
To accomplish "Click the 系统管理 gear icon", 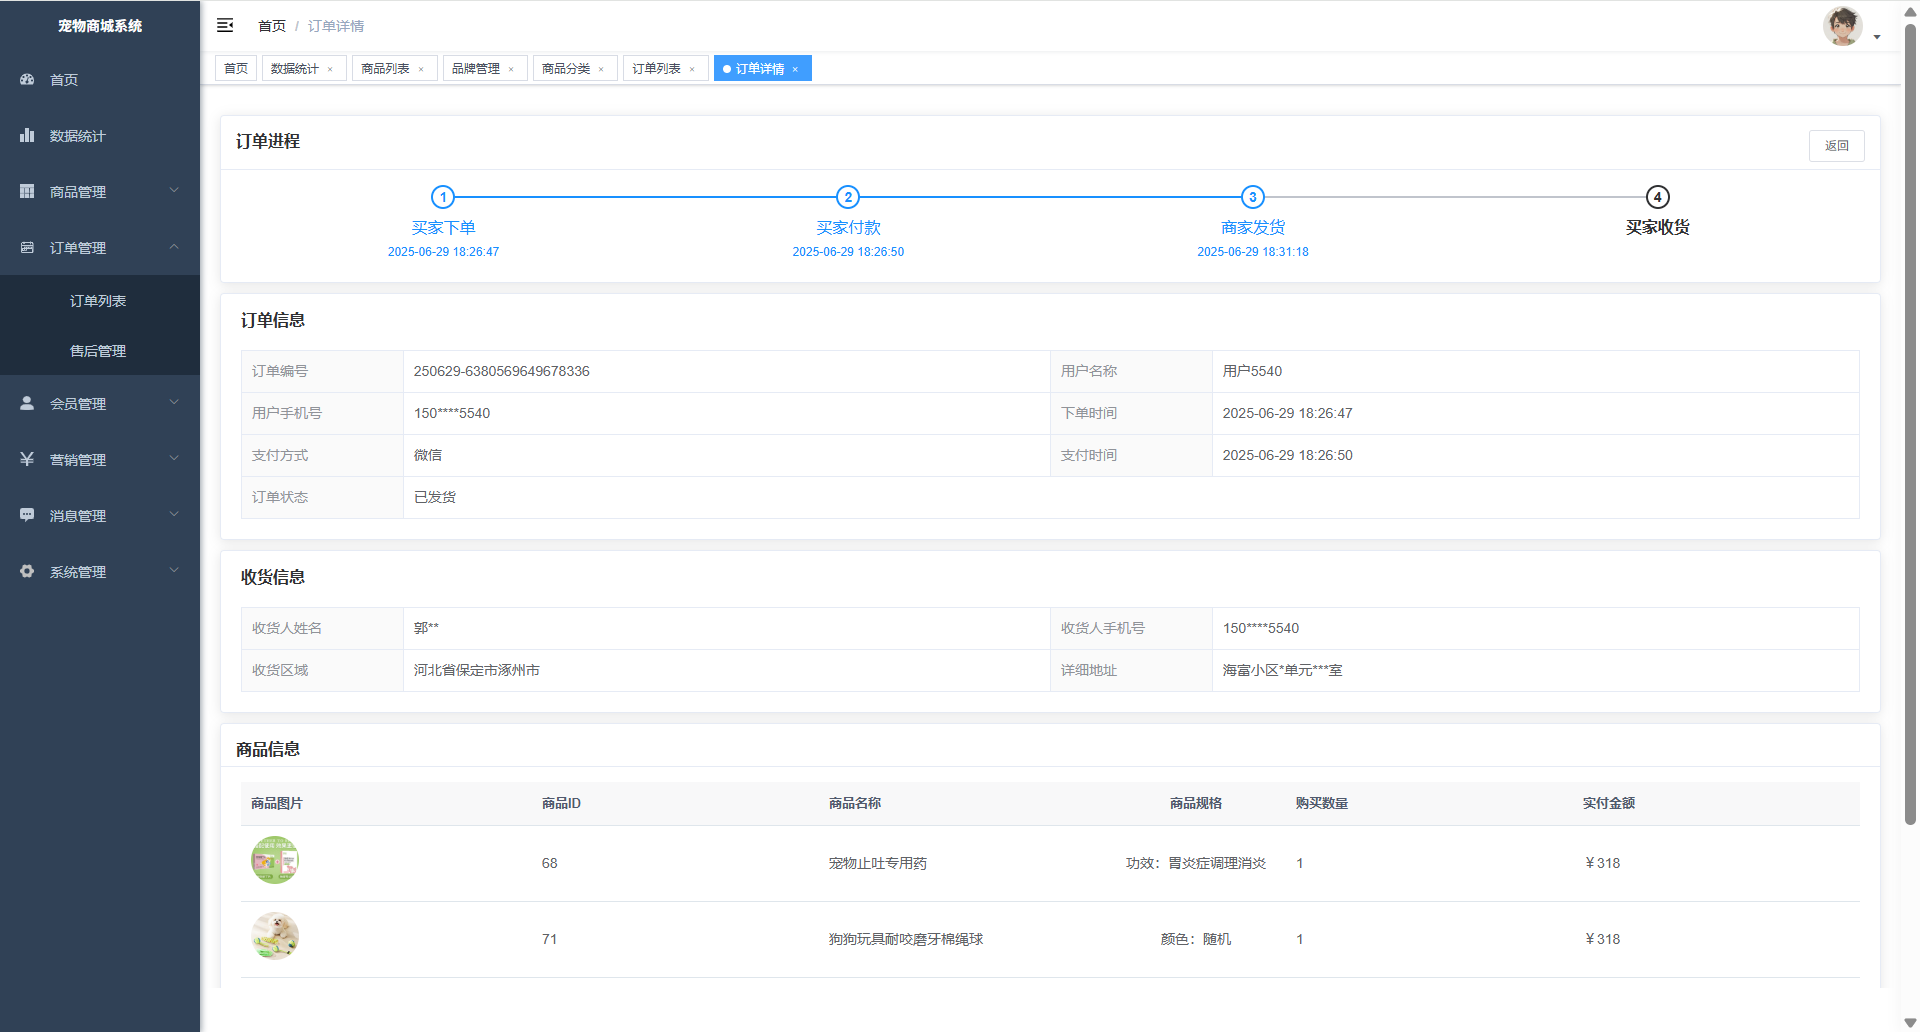I will click(x=27, y=571).
